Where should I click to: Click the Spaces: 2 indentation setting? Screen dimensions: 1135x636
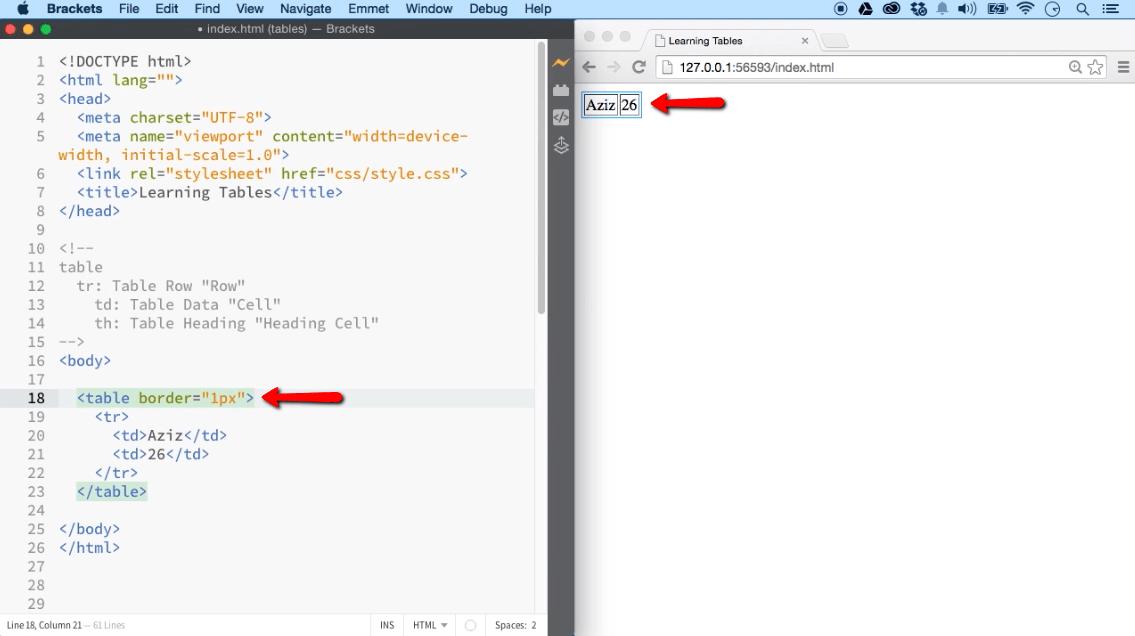click(x=516, y=624)
